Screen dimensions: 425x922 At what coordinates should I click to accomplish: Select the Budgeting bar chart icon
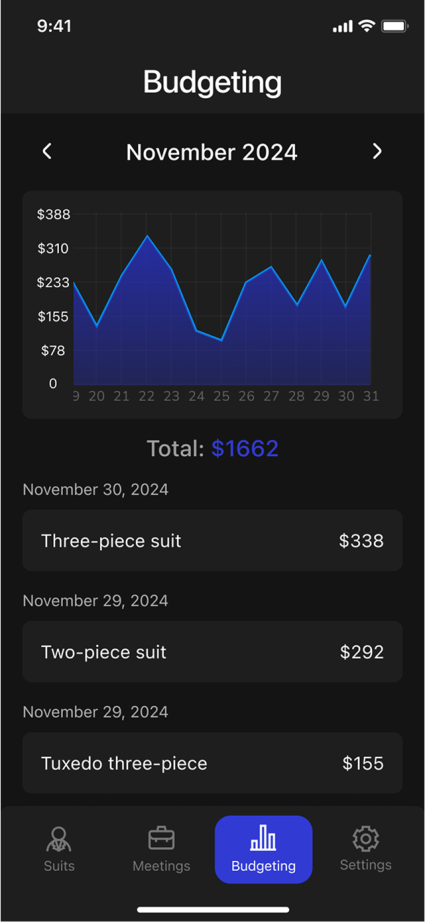pos(263,838)
